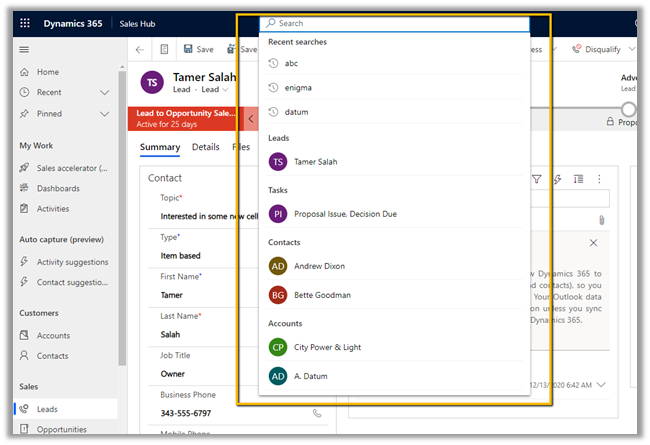Viewport: 650px width, 445px height.
Task: Open account A. Datum result
Action: click(x=394, y=376)
